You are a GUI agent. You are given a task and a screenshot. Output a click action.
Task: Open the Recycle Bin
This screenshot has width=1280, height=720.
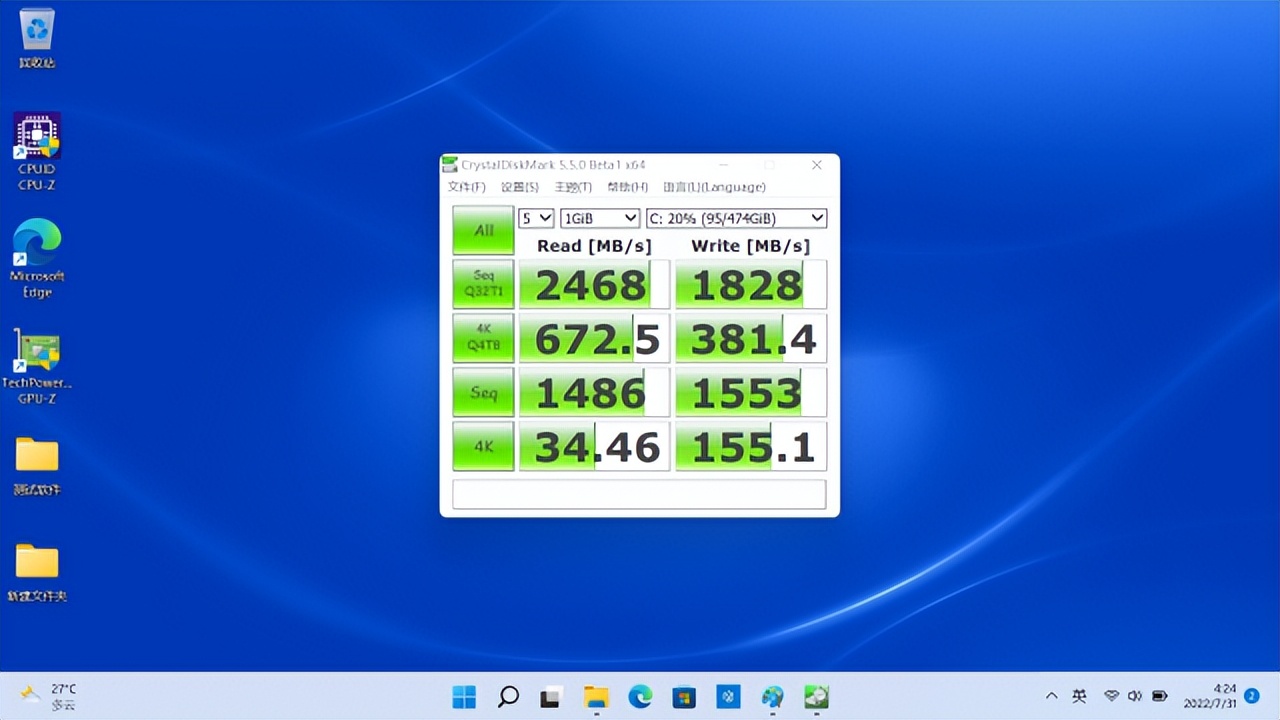36,29
